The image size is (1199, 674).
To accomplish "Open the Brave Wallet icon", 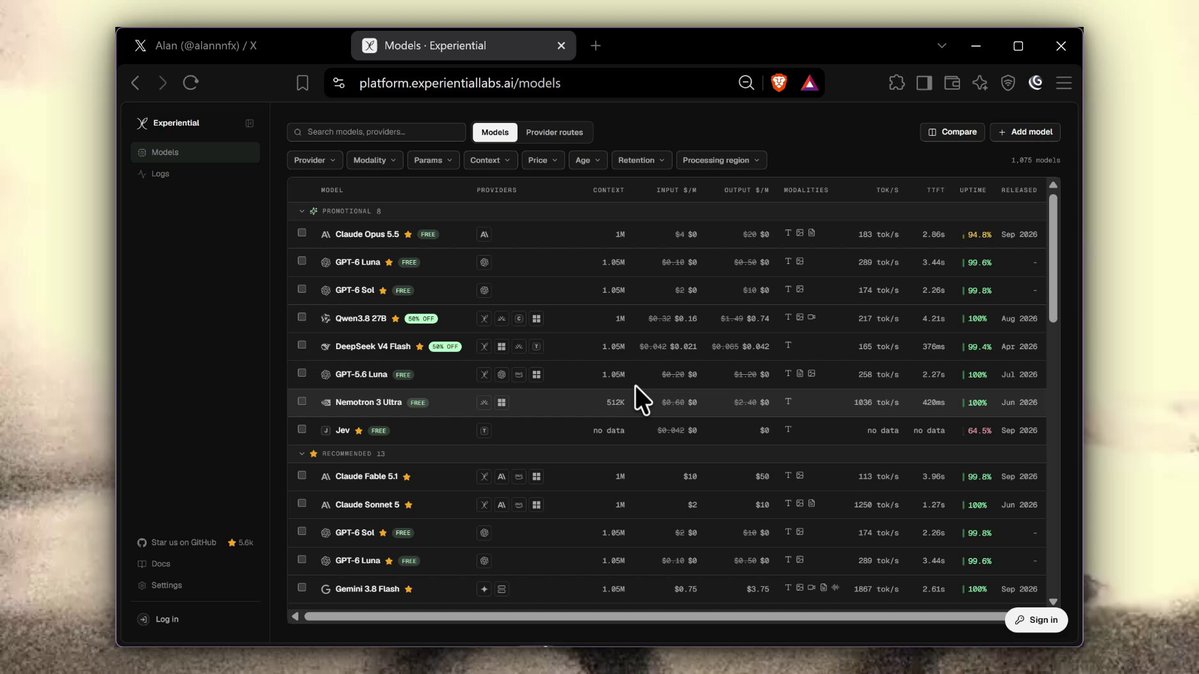I will tap(952, 83).
